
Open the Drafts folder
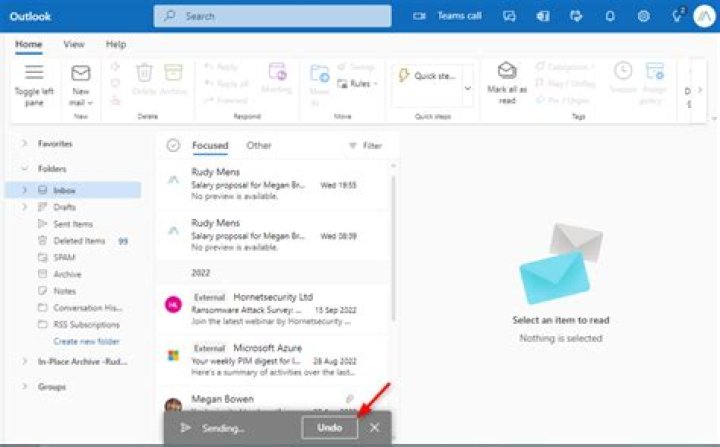pos(73,207)
